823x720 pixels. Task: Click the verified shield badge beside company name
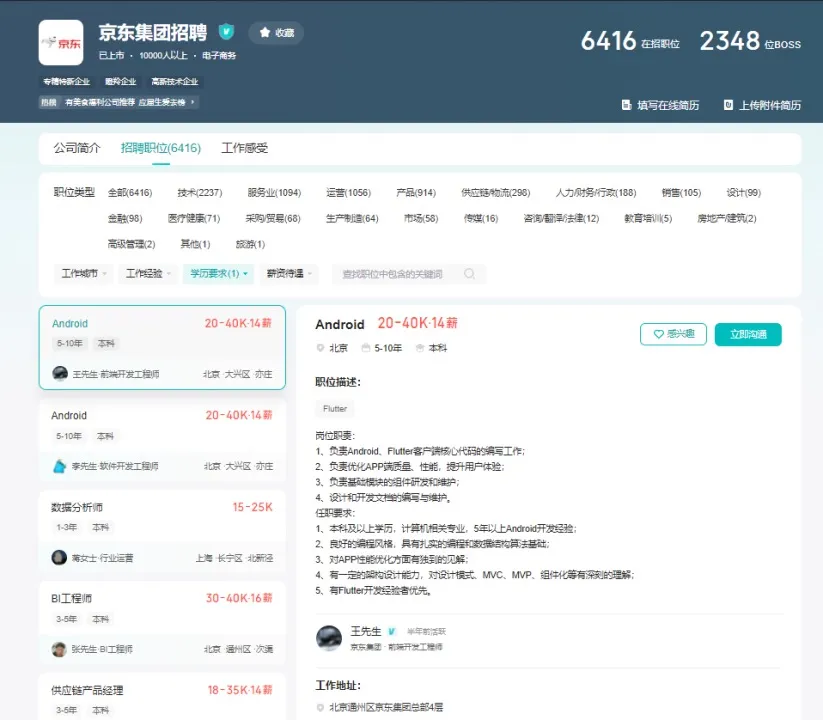(226, 32)
